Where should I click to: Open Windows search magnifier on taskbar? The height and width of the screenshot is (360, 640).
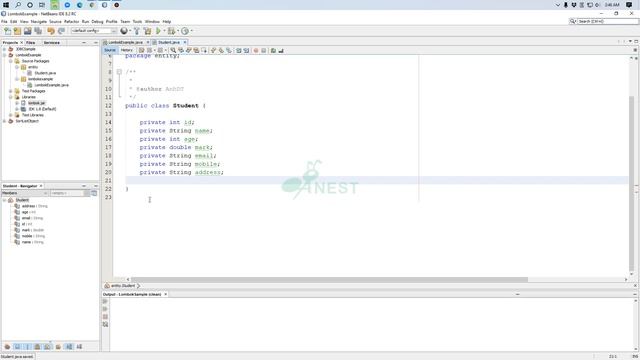pyautogui.click(x=18, y=5)
